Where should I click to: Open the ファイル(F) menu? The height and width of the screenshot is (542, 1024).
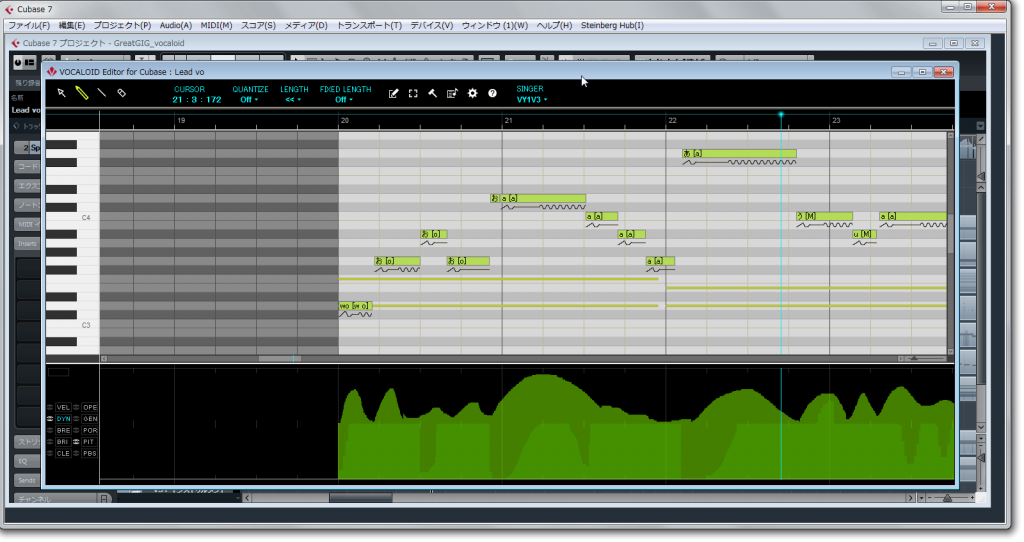pyautogui.click(x=29, y=25)
